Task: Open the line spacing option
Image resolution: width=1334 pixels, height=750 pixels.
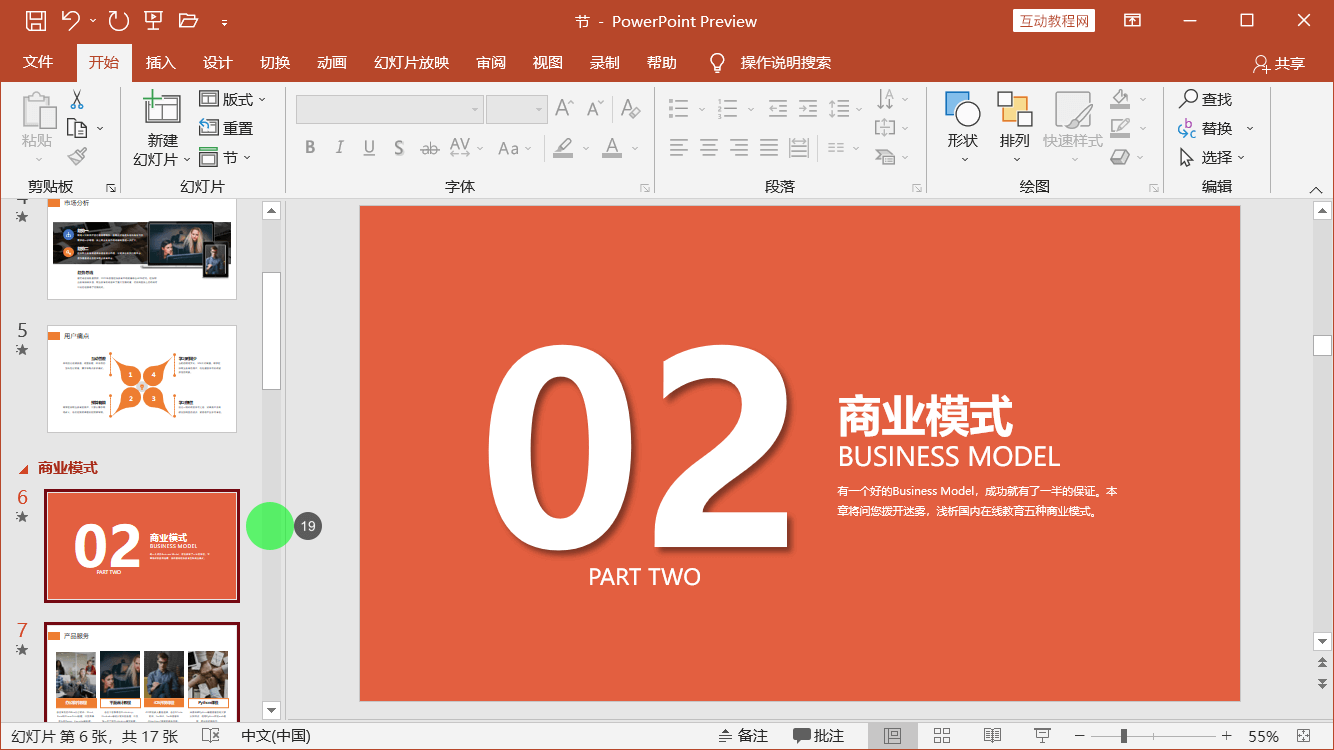Action: 846,108
